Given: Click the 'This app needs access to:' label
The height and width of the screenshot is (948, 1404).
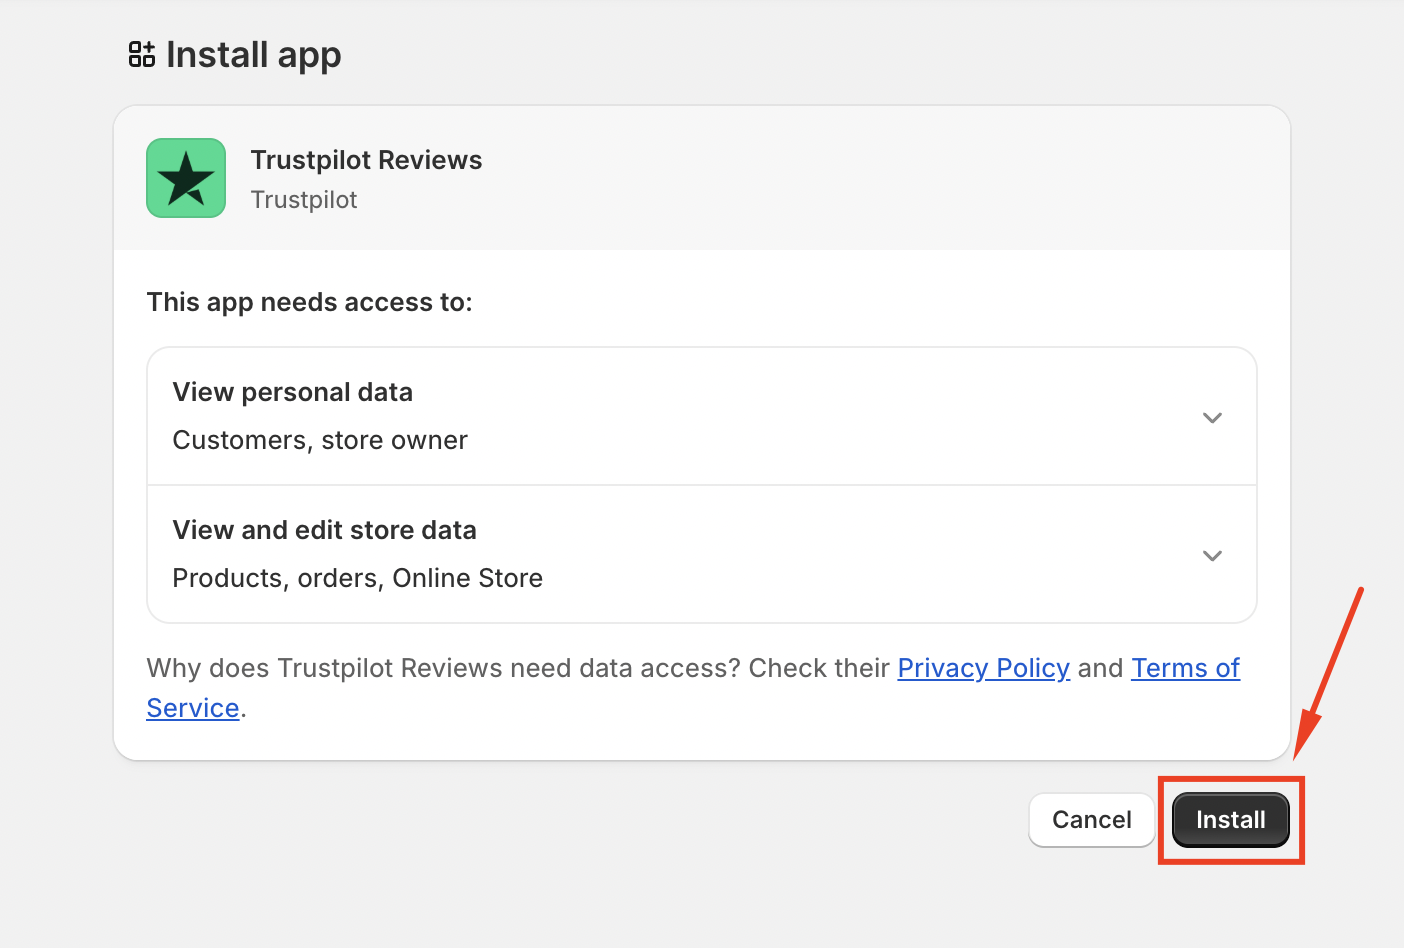Looking at the screenshot, I should pyautogui.click(x=309, y=302).
